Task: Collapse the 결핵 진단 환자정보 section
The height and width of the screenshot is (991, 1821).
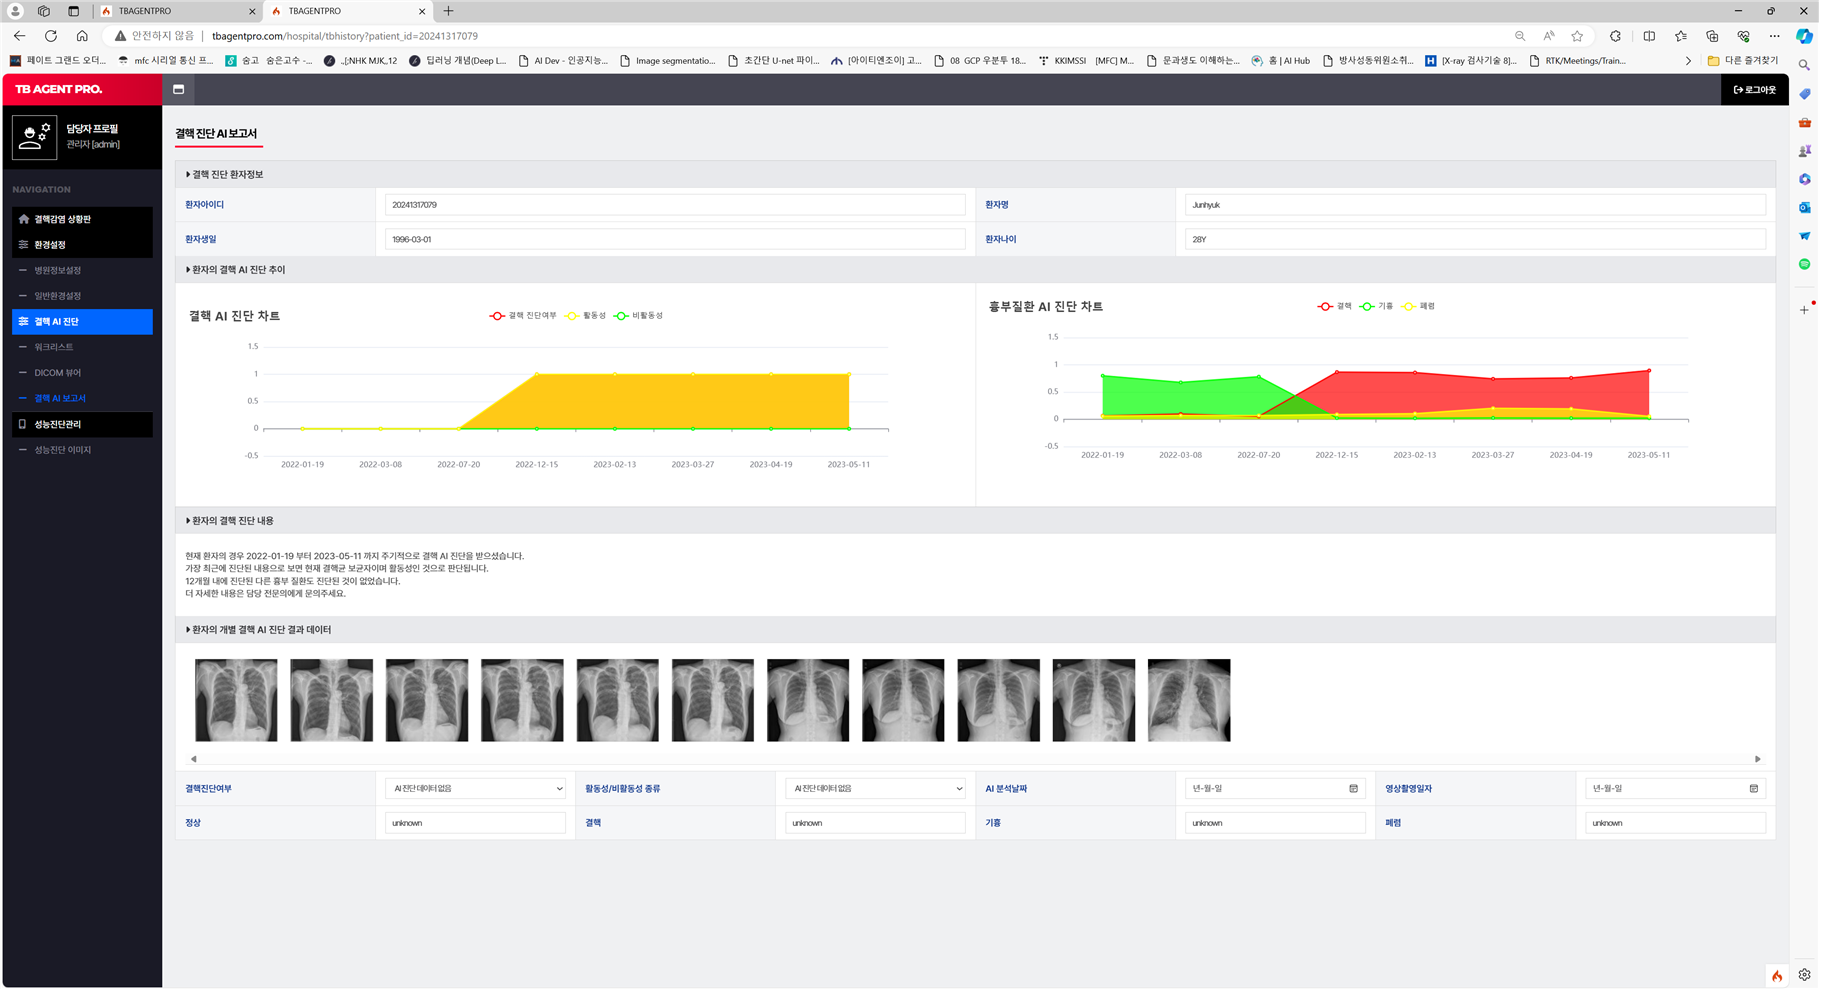Action: [x=225, y=175]
